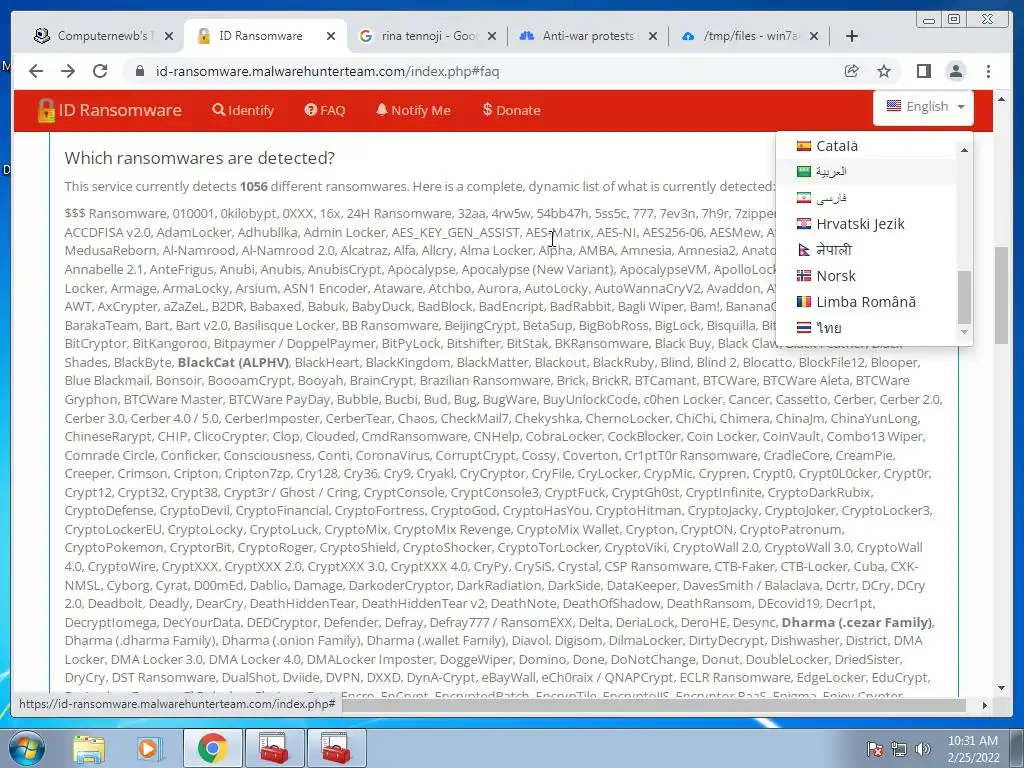Open the Identify nav link
The width and height of the screenshot is (1024, 768).
[243, 110]
